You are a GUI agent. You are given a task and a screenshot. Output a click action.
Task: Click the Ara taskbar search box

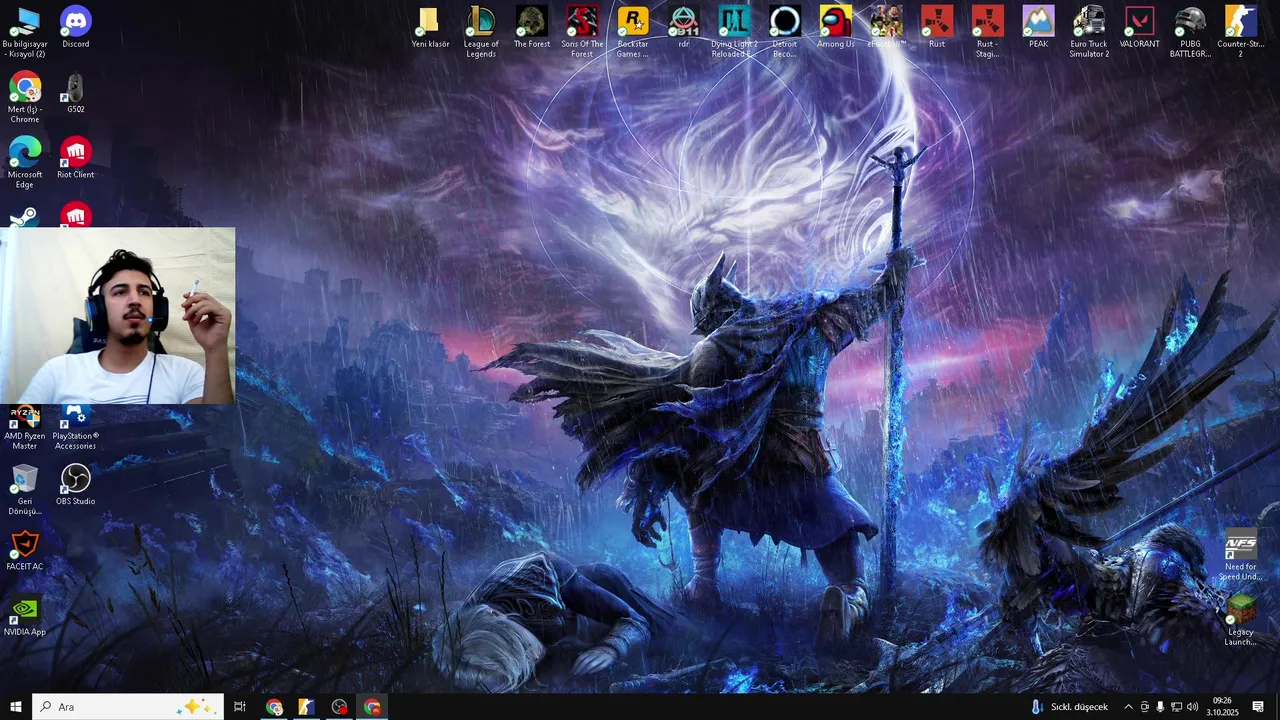pyautogui.click(x=127, y=707)
